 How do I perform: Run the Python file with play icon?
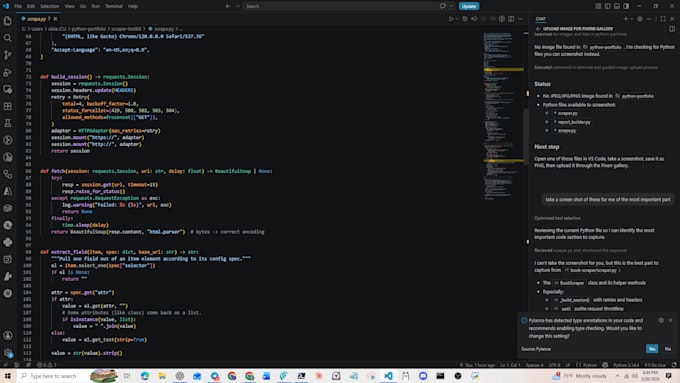click(x=451, y=19)
